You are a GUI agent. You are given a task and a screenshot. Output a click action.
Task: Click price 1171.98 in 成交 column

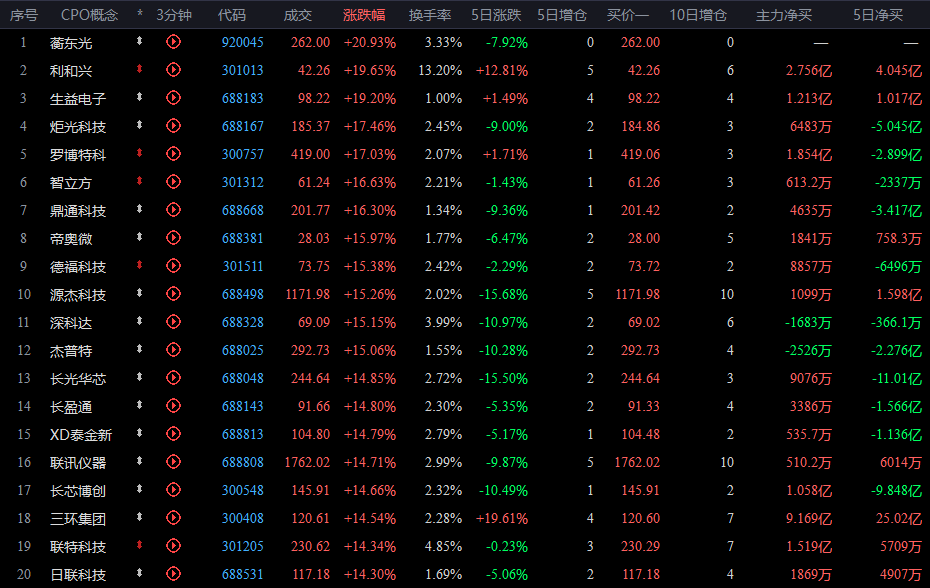pos(308,294)
